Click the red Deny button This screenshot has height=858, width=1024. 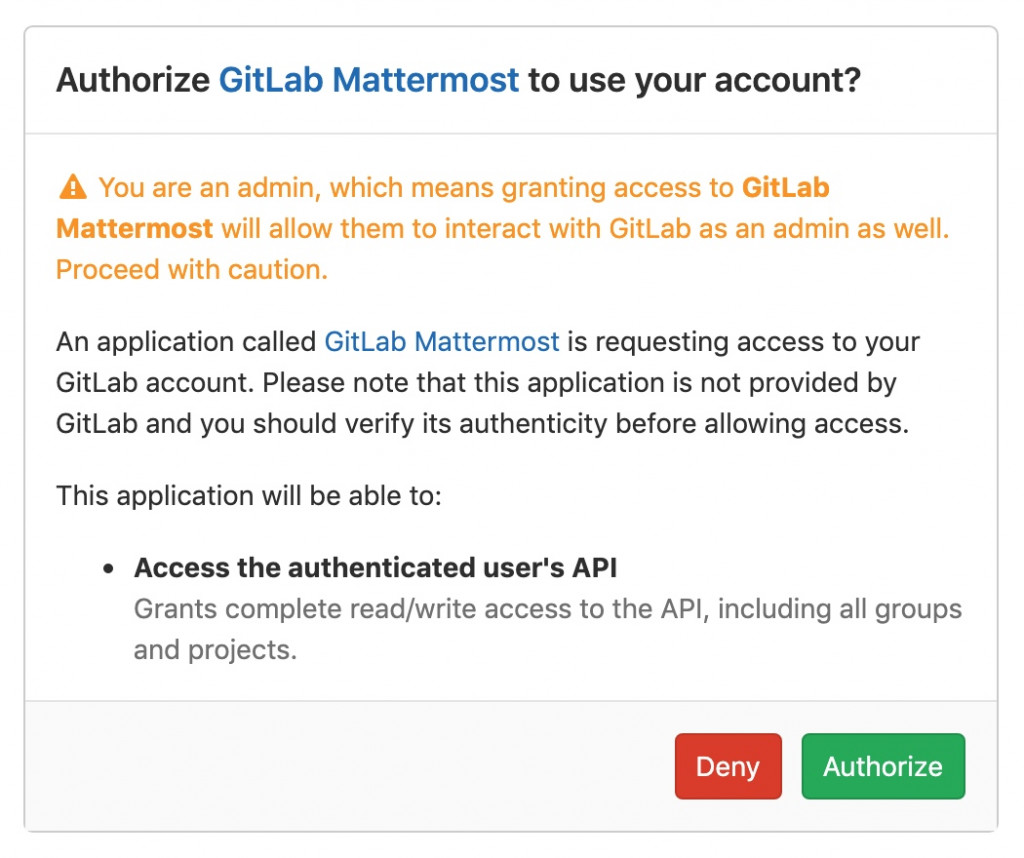click(728, 766)
